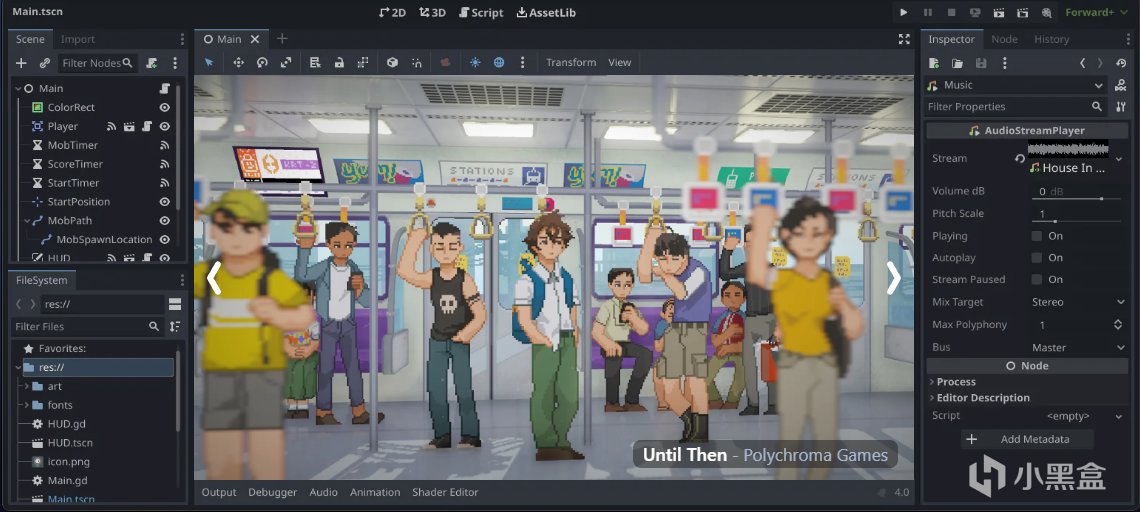
Task: Hide the MobPath node
Action: point(165,220)
